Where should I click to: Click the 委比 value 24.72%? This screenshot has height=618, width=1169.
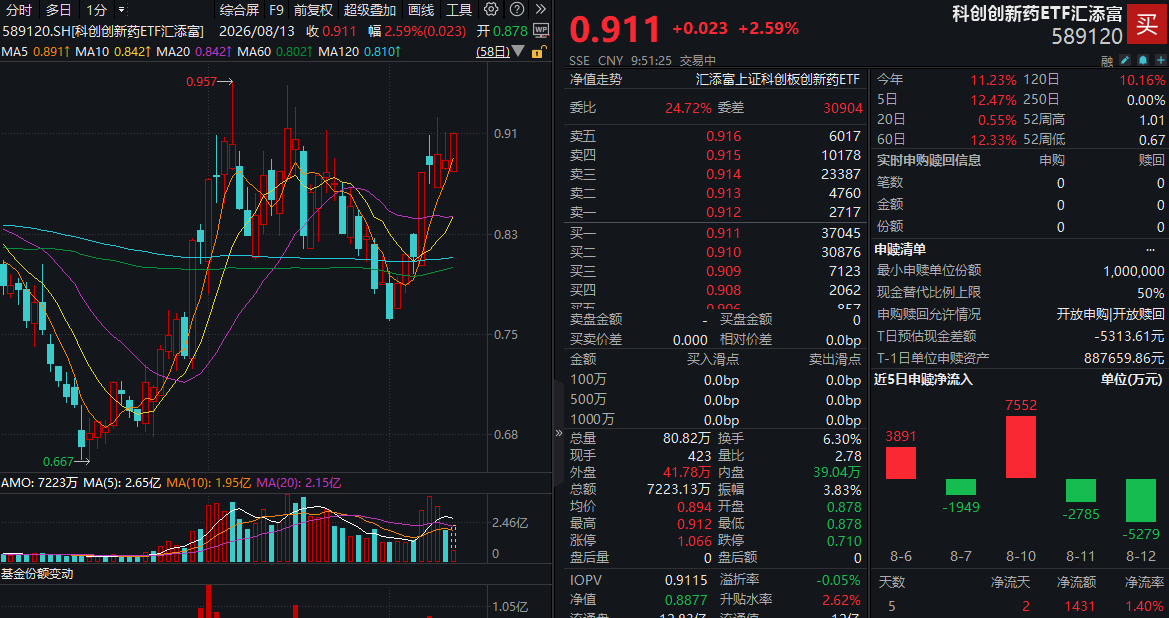click(688, 108)
